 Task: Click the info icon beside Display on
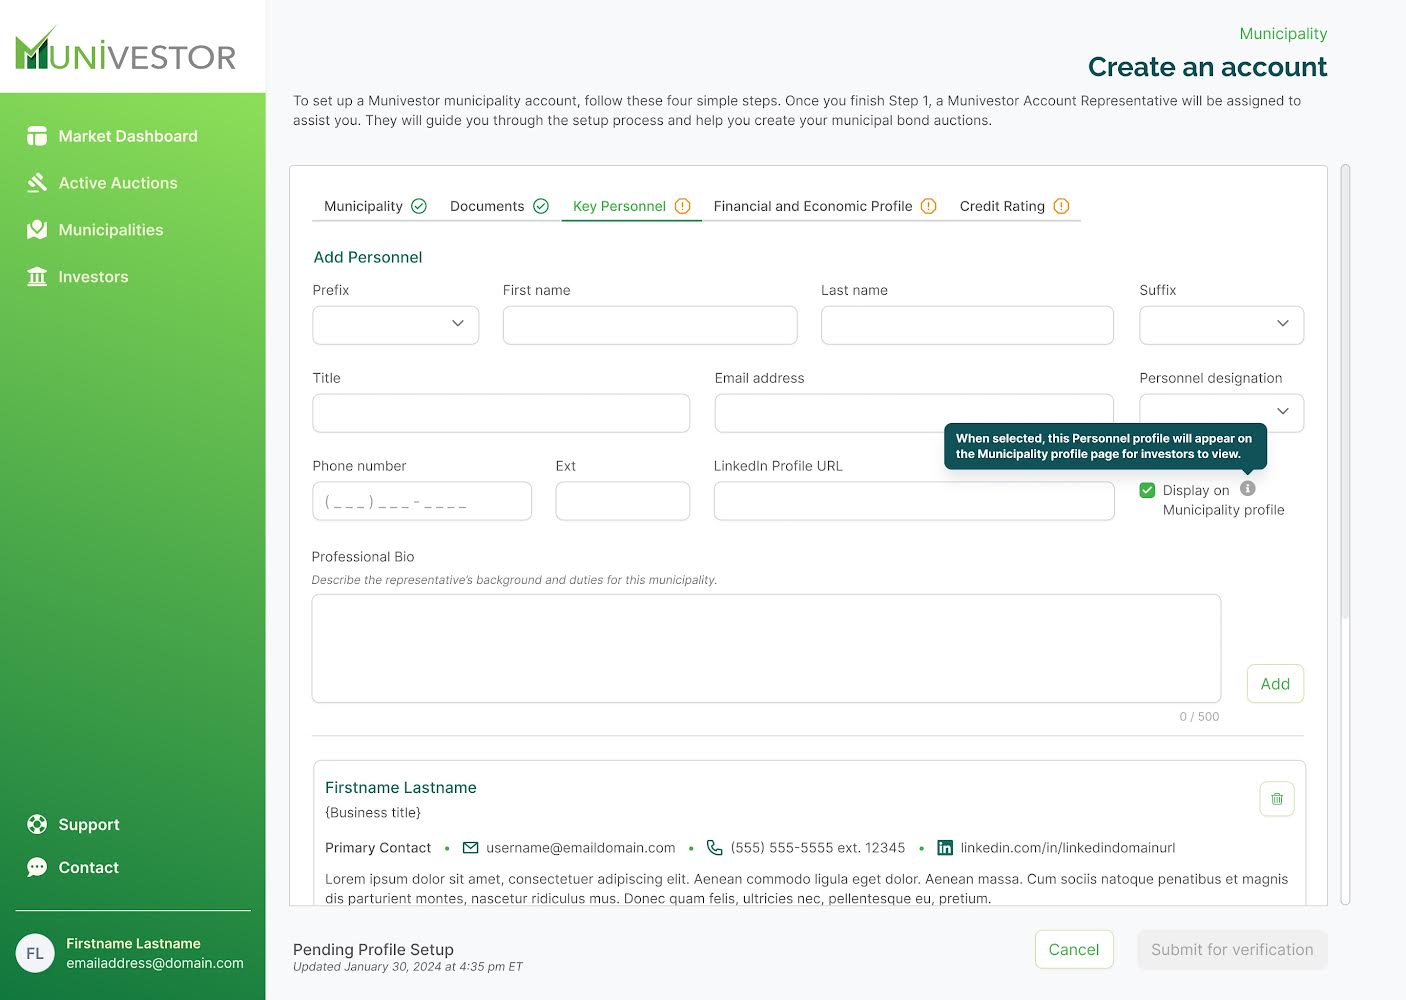tap(1247, 489)
